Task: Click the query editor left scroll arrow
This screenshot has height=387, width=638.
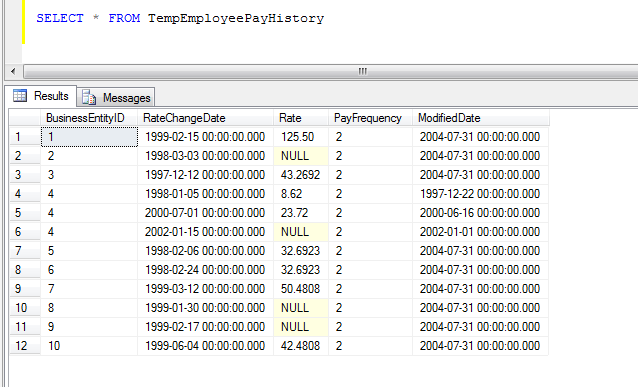Action: pos(13,72)
